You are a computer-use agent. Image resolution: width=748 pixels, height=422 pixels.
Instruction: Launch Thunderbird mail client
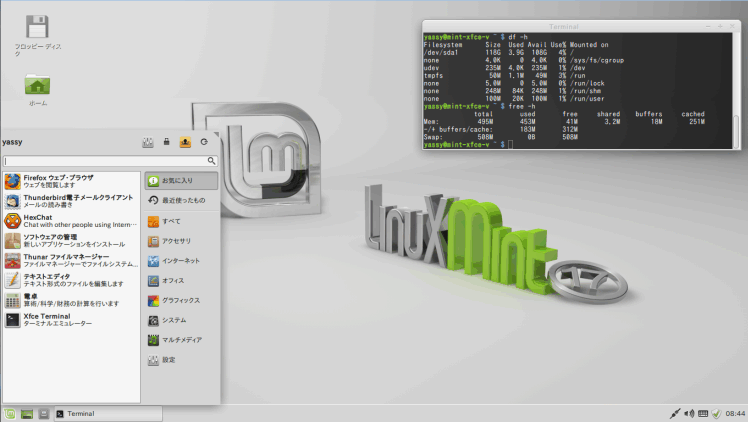click(72, 201)
